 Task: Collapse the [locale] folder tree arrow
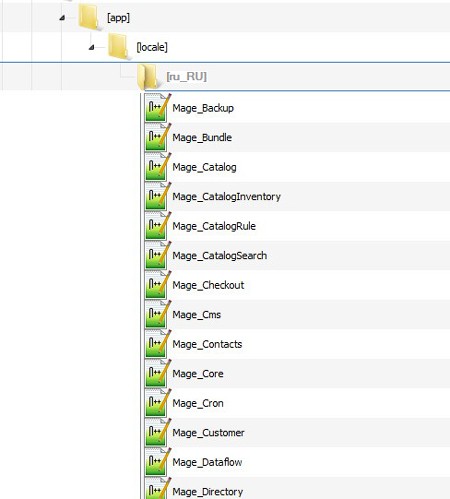[91, 48]
